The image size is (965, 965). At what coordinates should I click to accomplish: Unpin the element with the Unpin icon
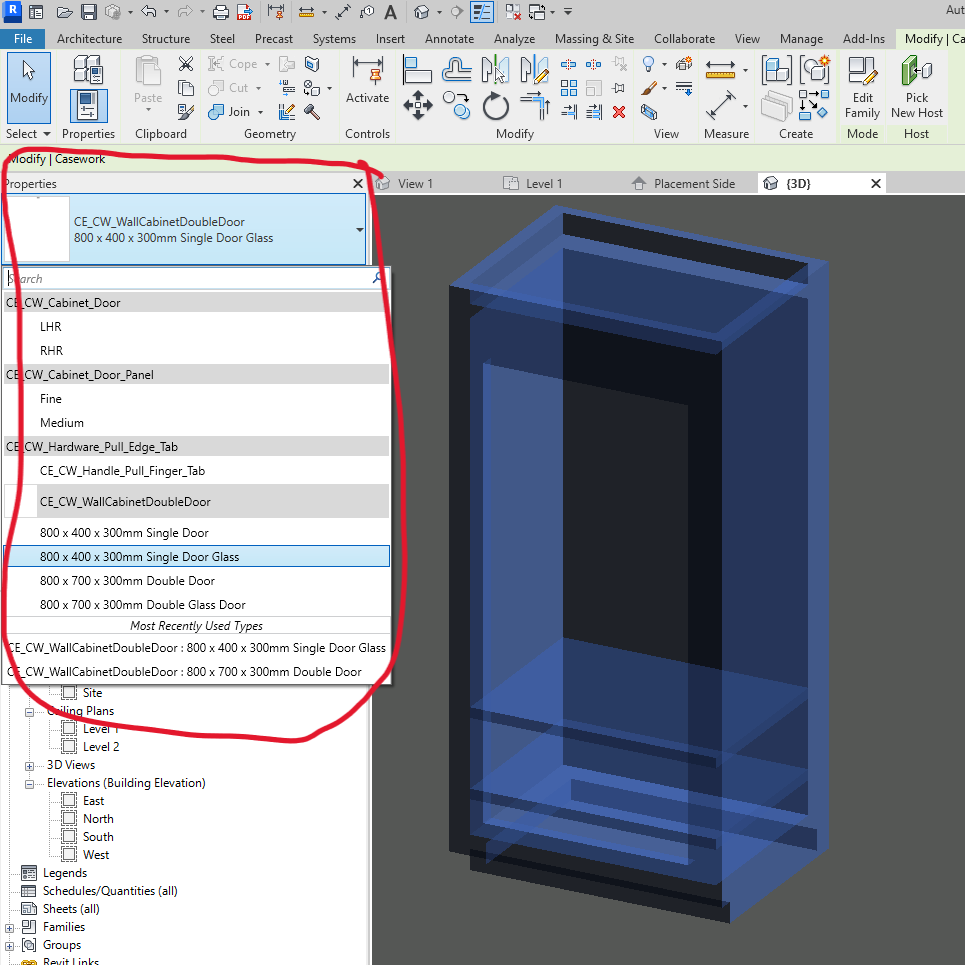tap(620, 64)
